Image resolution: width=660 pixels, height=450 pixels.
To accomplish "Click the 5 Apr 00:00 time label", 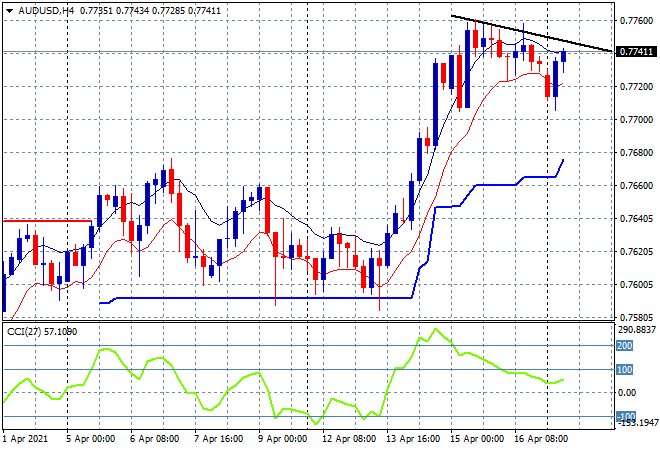I will click(90, 439).
